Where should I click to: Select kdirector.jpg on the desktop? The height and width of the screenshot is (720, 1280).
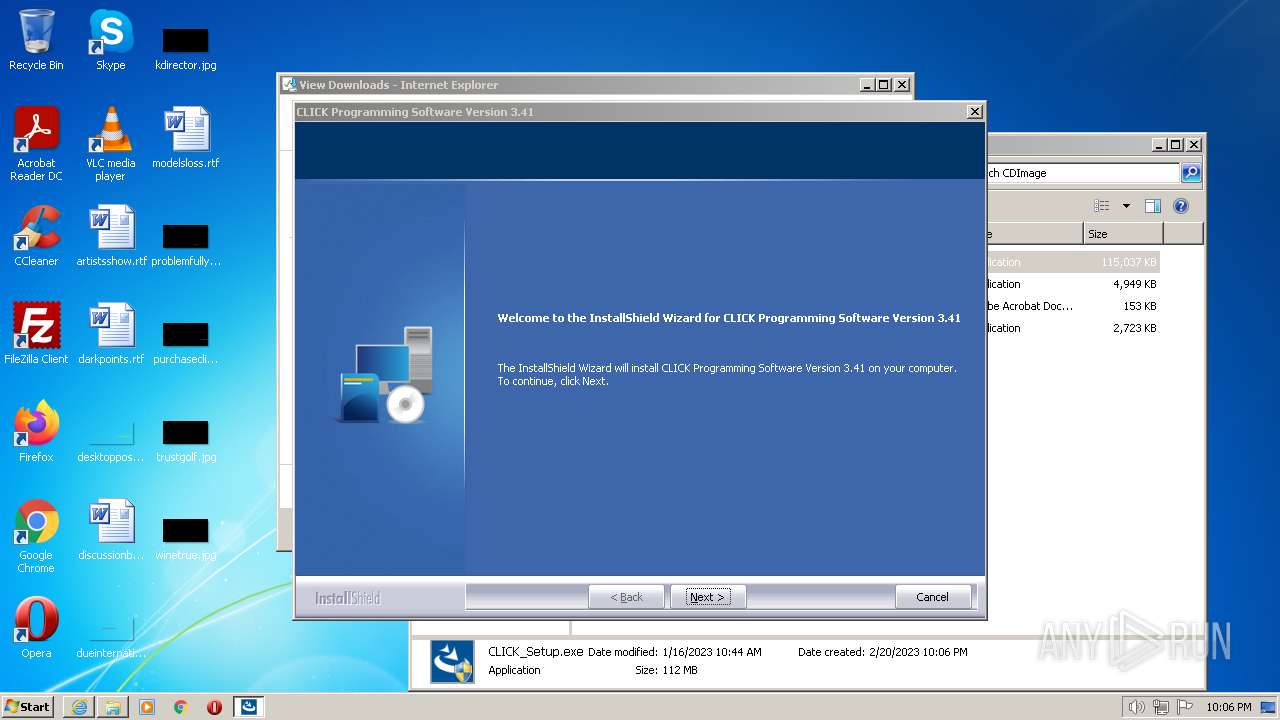point(186,48)
